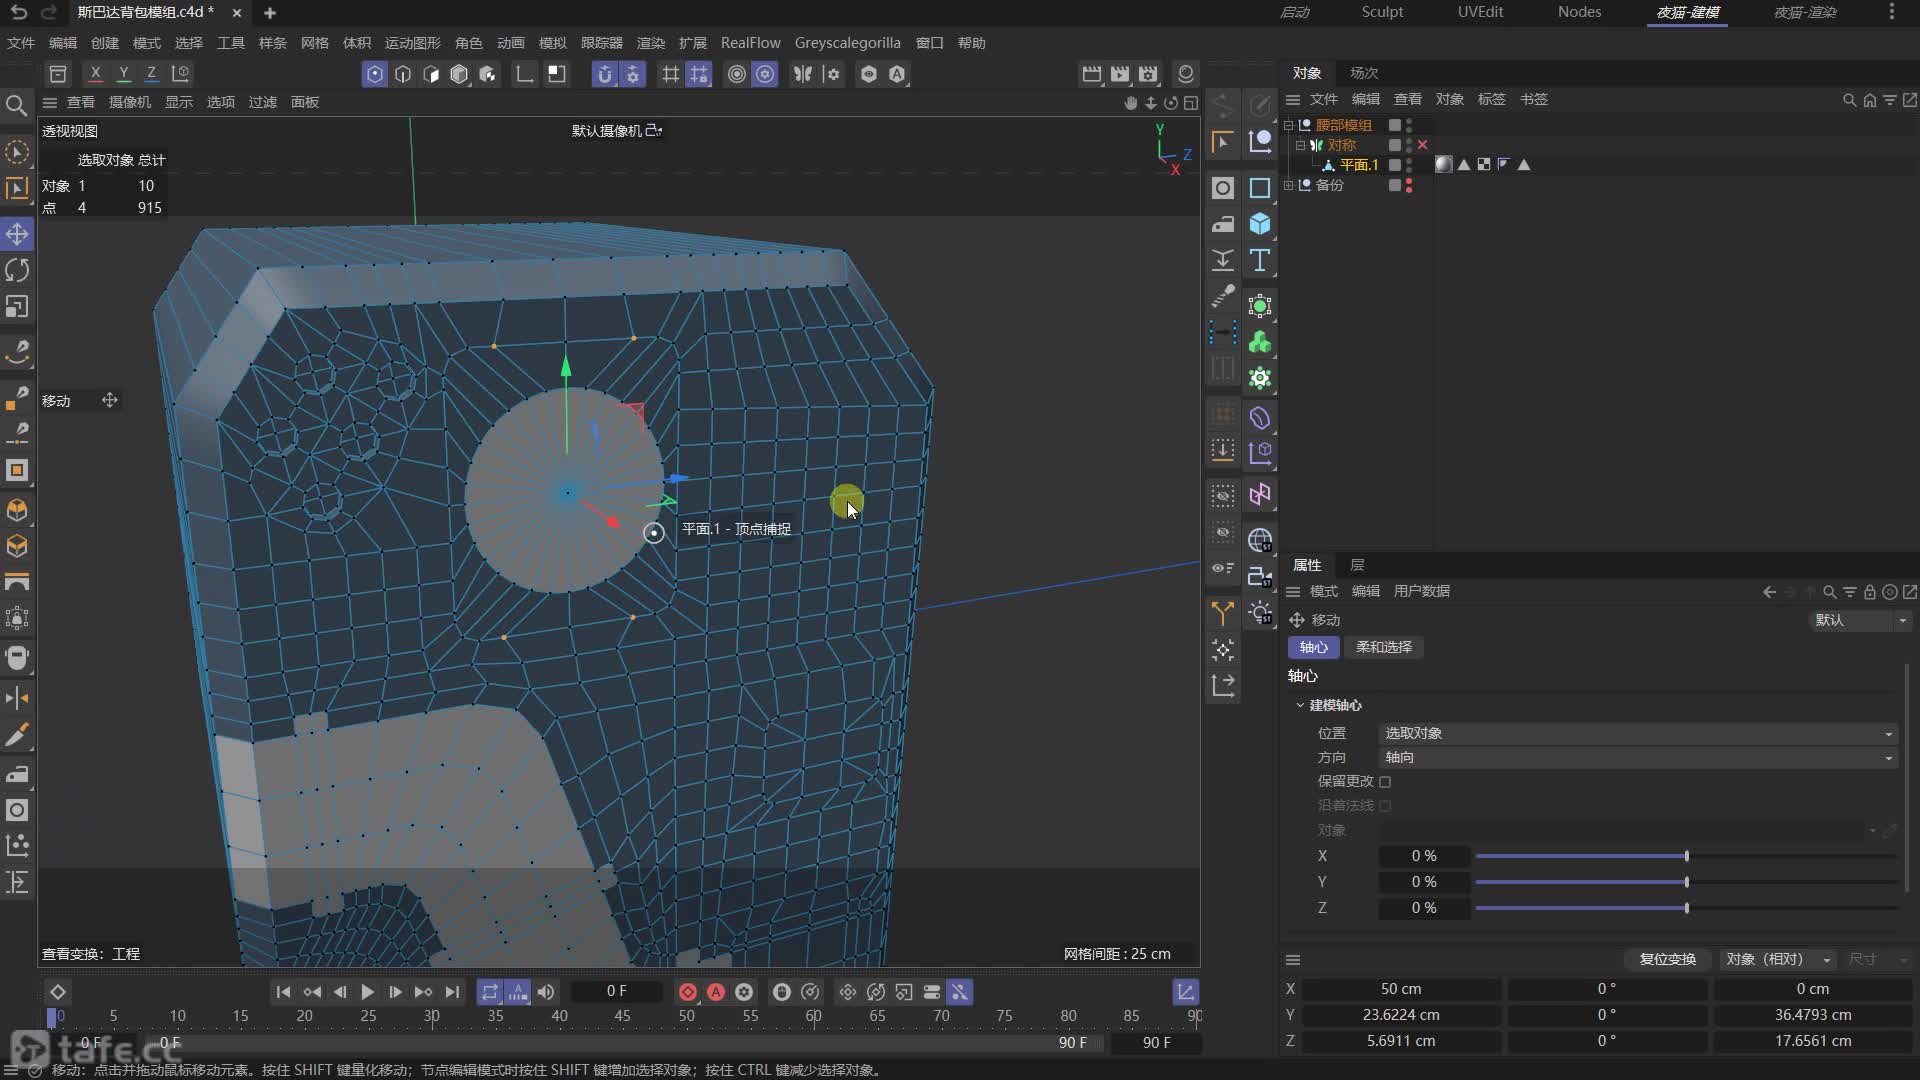Click the green cloner MoGraph icon

[x=1260, y=342]
